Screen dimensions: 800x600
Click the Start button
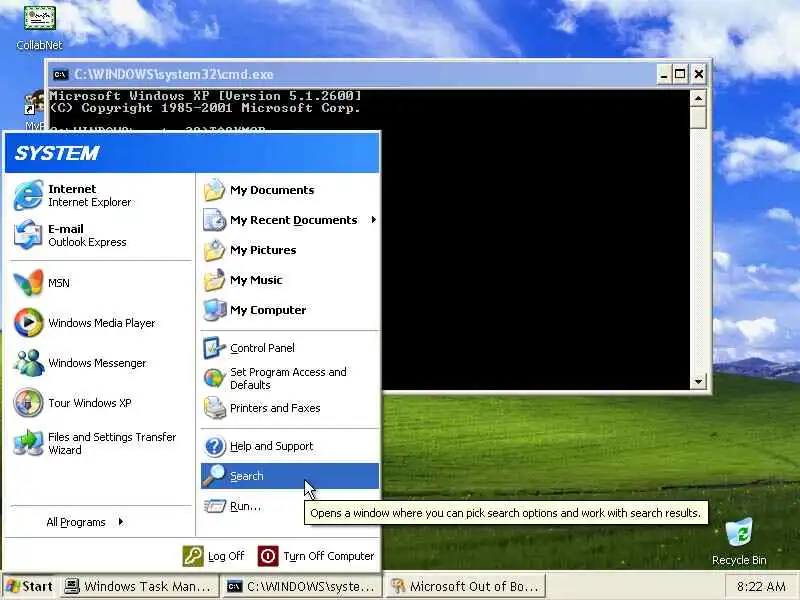pos(30,586)
